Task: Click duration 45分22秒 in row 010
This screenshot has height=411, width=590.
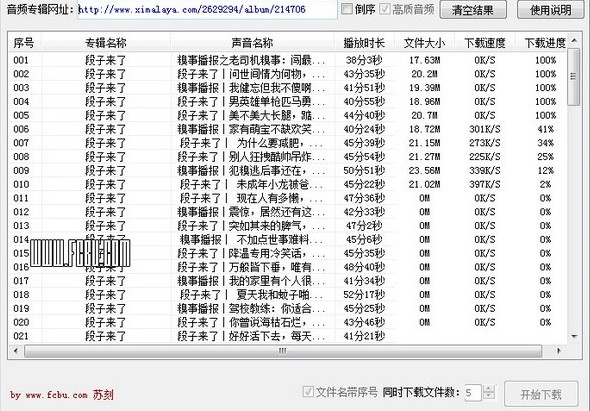Action: (x=364, y=184)
